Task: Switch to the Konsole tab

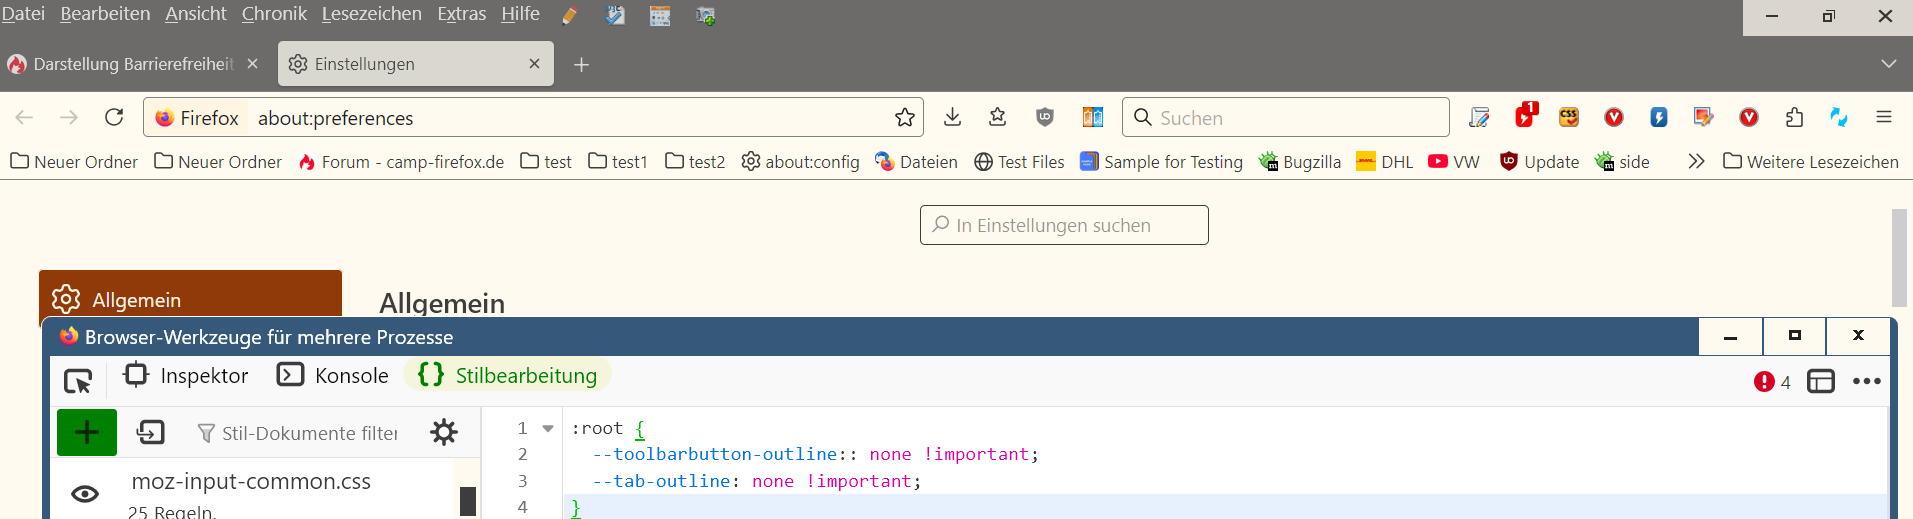Action: tap(333, 375)
